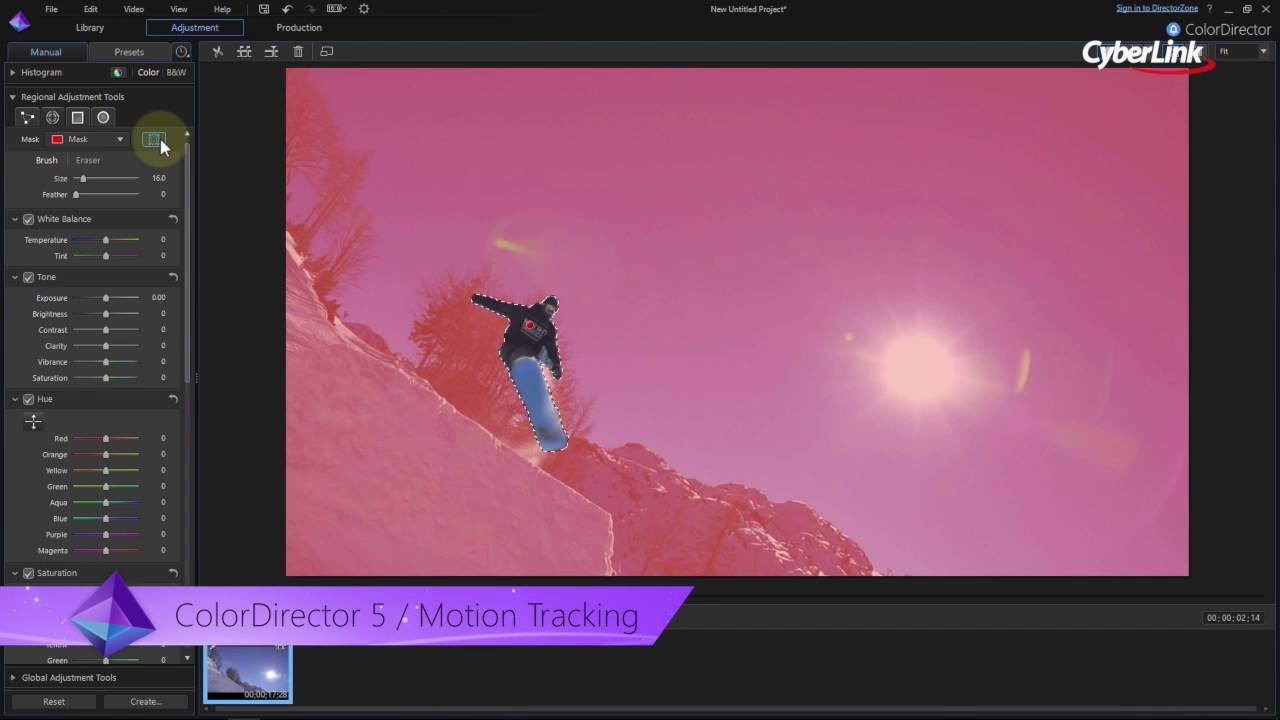This screenshot has width=1280, height=720.
Task: Click the Reset button
Action: (54, 702)
